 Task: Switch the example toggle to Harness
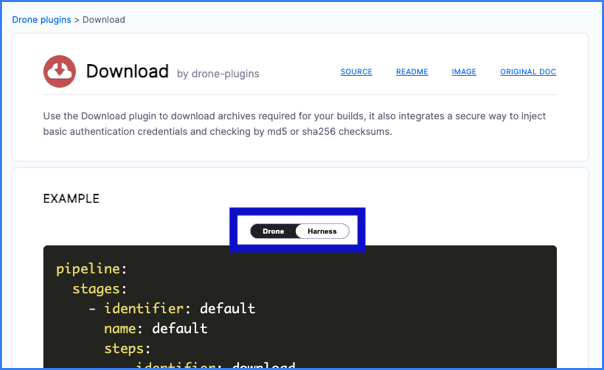[x=322, y=231]
